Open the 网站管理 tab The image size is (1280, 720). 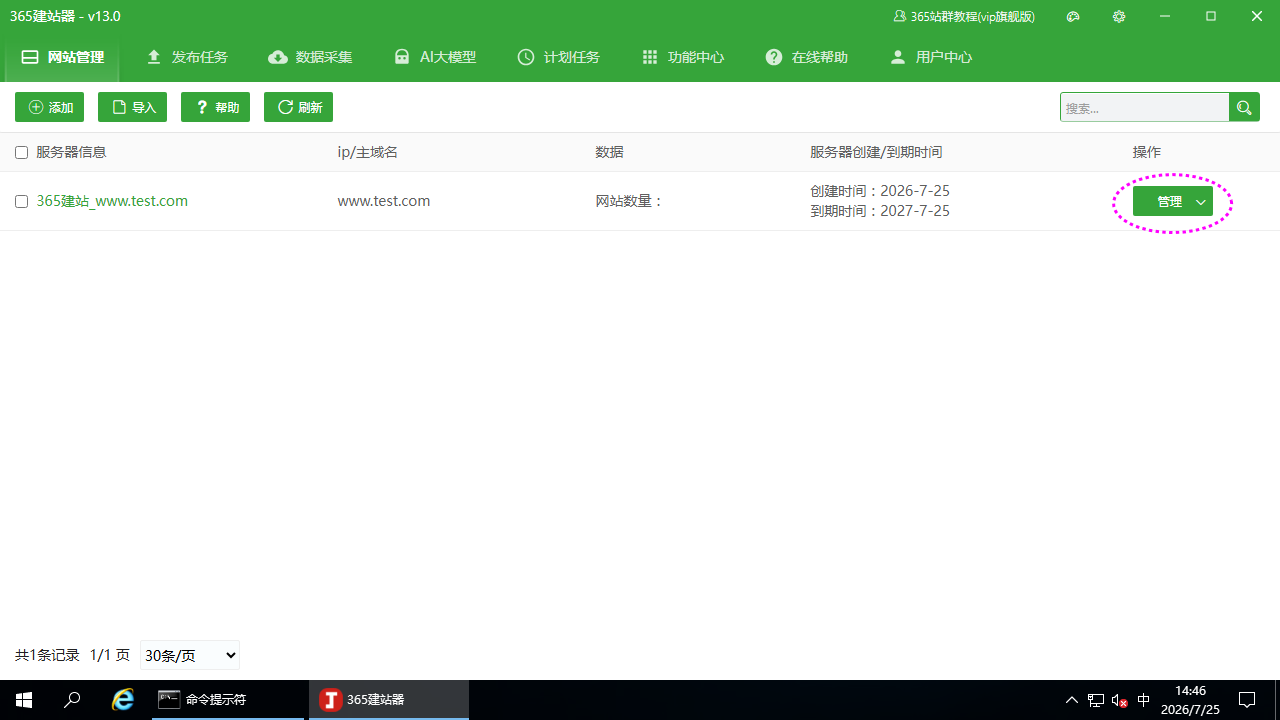pyautogui.click(x=62, y=57)
